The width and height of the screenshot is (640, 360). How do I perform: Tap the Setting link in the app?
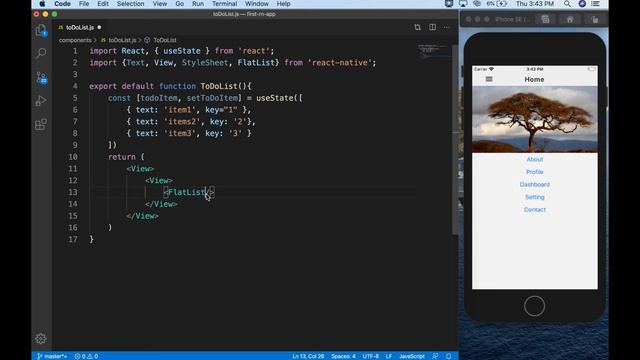tap(535, 197)
